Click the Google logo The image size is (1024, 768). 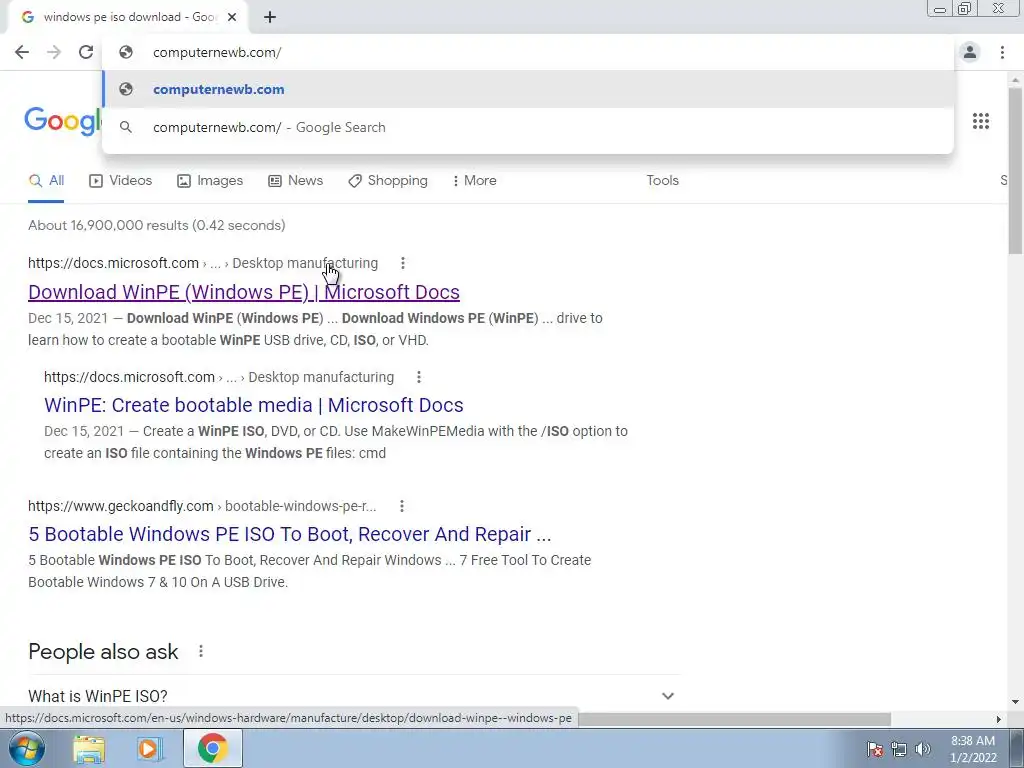click(x=63, y=121)
